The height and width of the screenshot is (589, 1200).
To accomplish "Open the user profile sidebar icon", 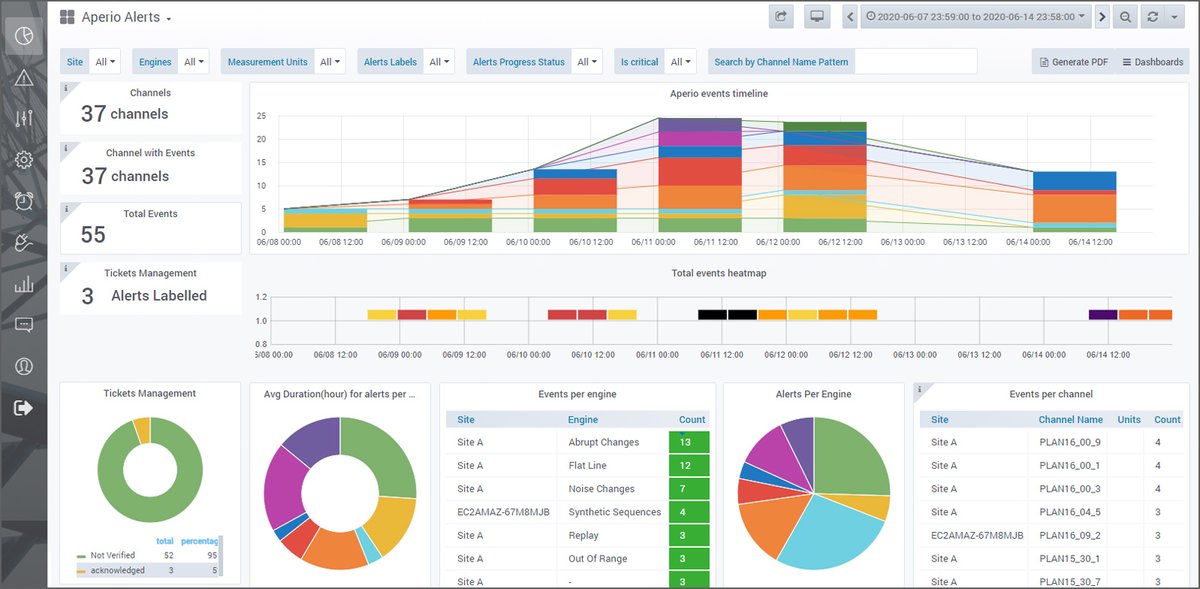I will 24,366.
